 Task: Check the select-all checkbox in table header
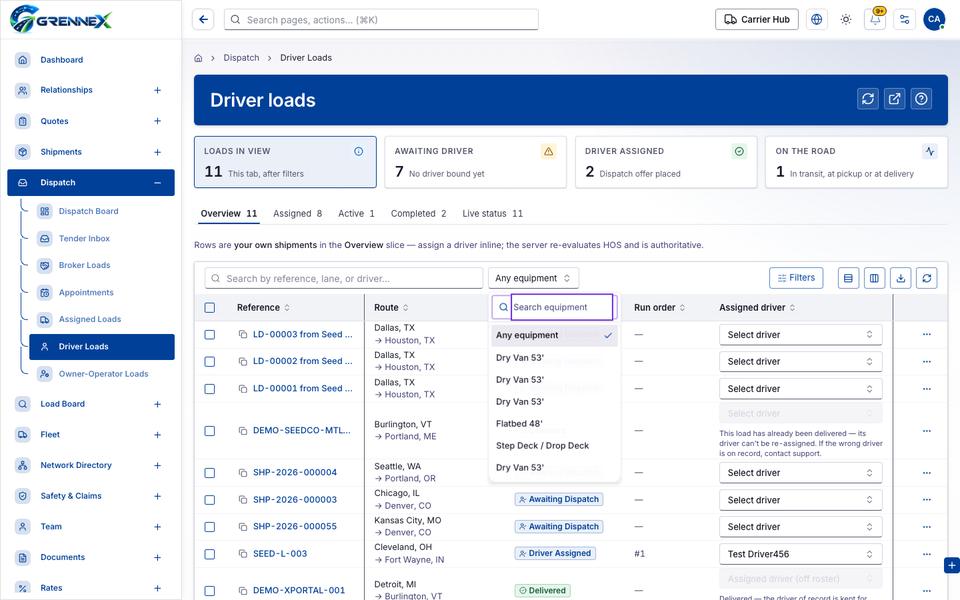(209, 307)
